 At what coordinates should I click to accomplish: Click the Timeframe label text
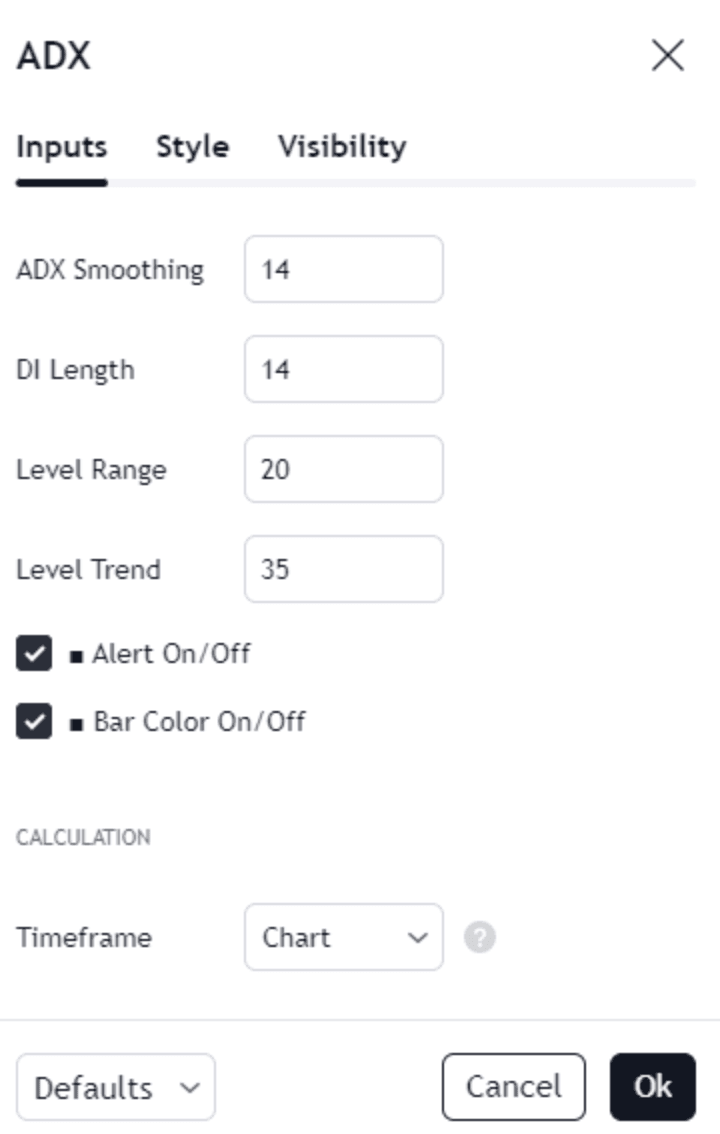pos(84,938)
